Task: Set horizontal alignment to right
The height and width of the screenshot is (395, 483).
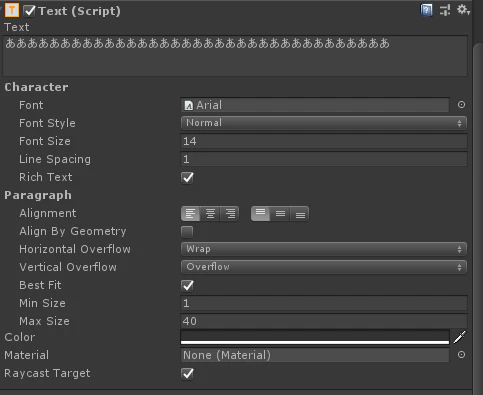Action: 230,214
